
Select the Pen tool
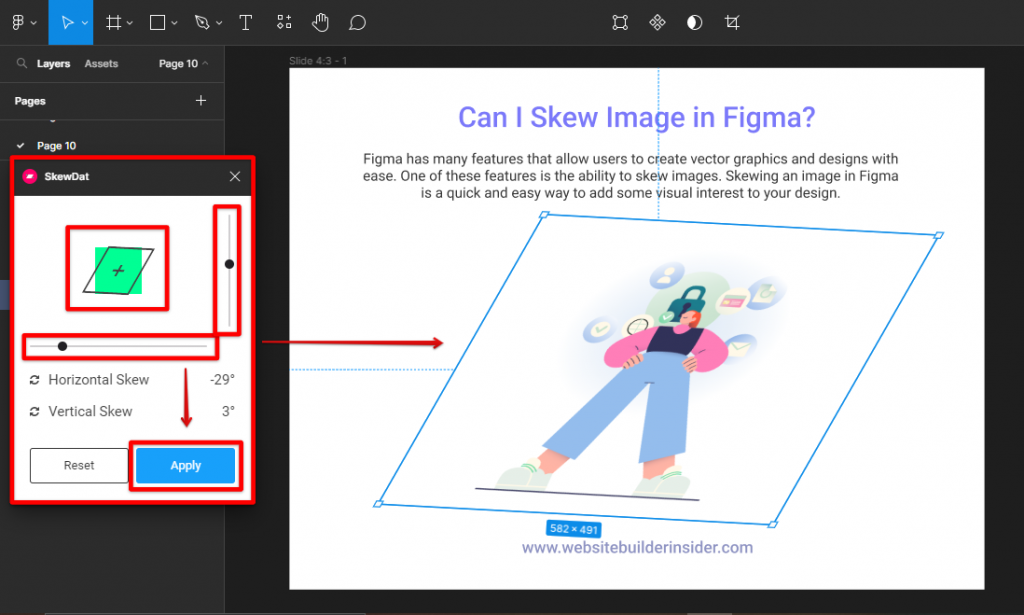[x=202, y=22]
